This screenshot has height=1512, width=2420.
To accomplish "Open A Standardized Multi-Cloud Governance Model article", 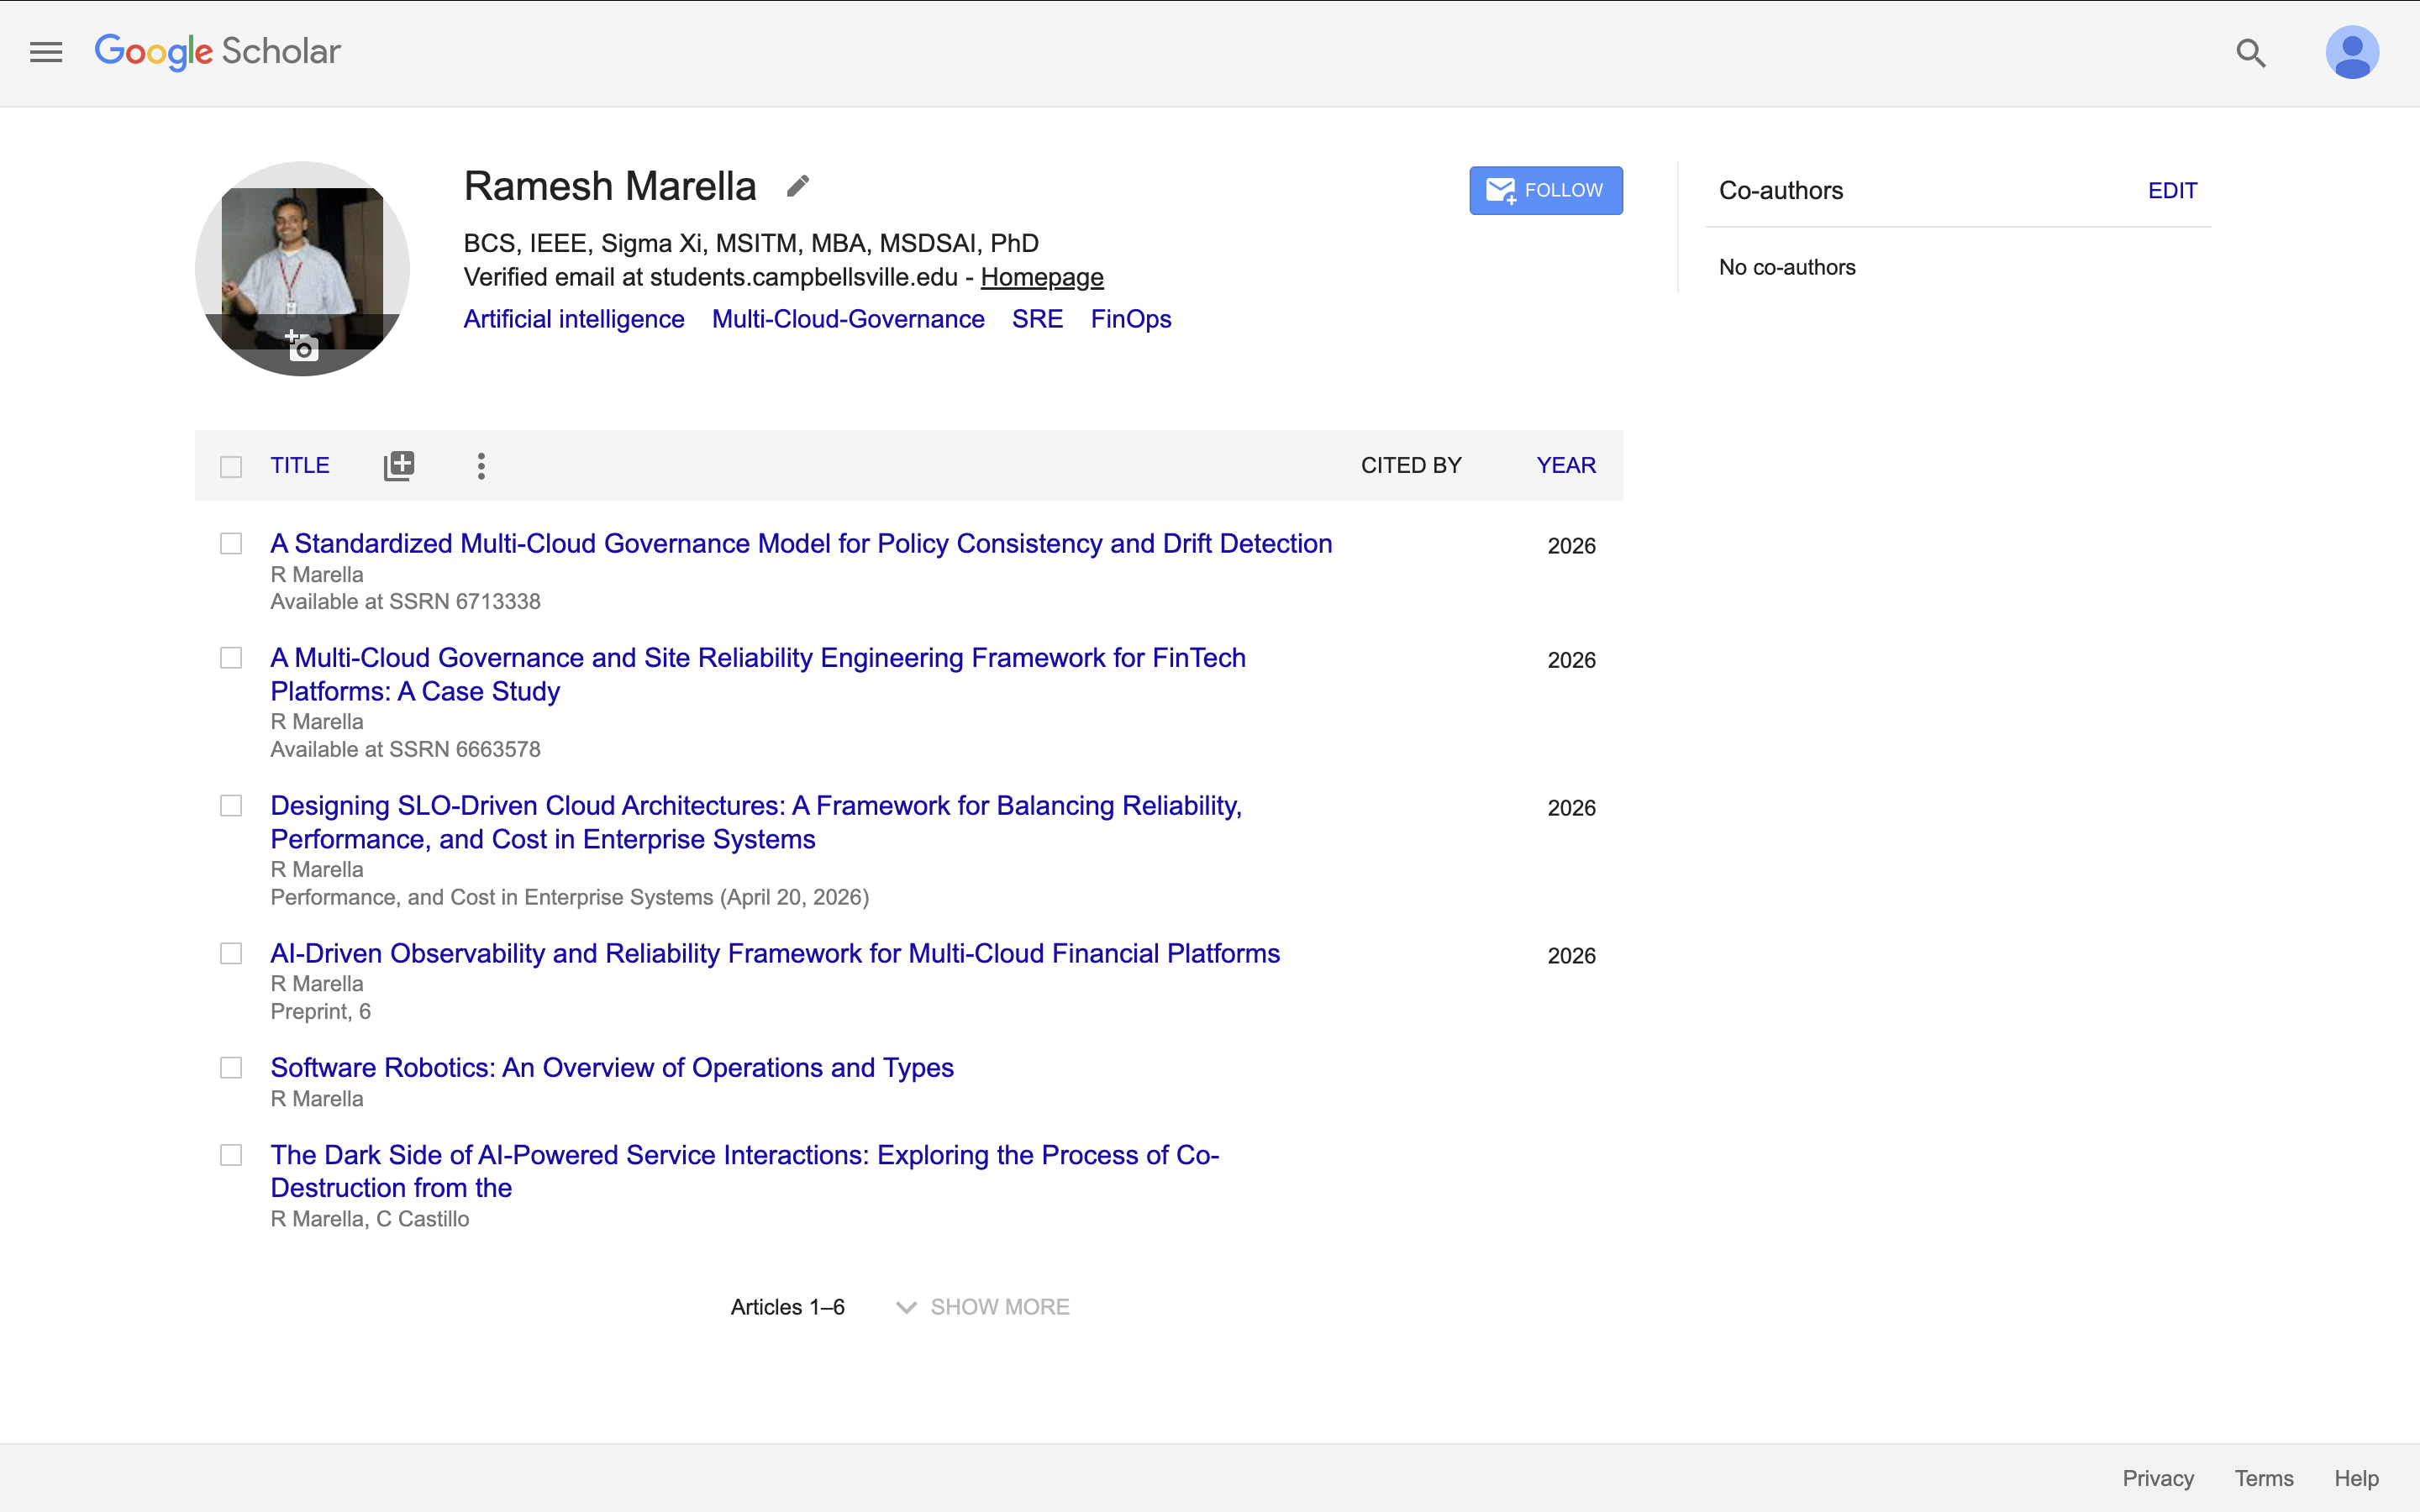I will click(801, 543).
